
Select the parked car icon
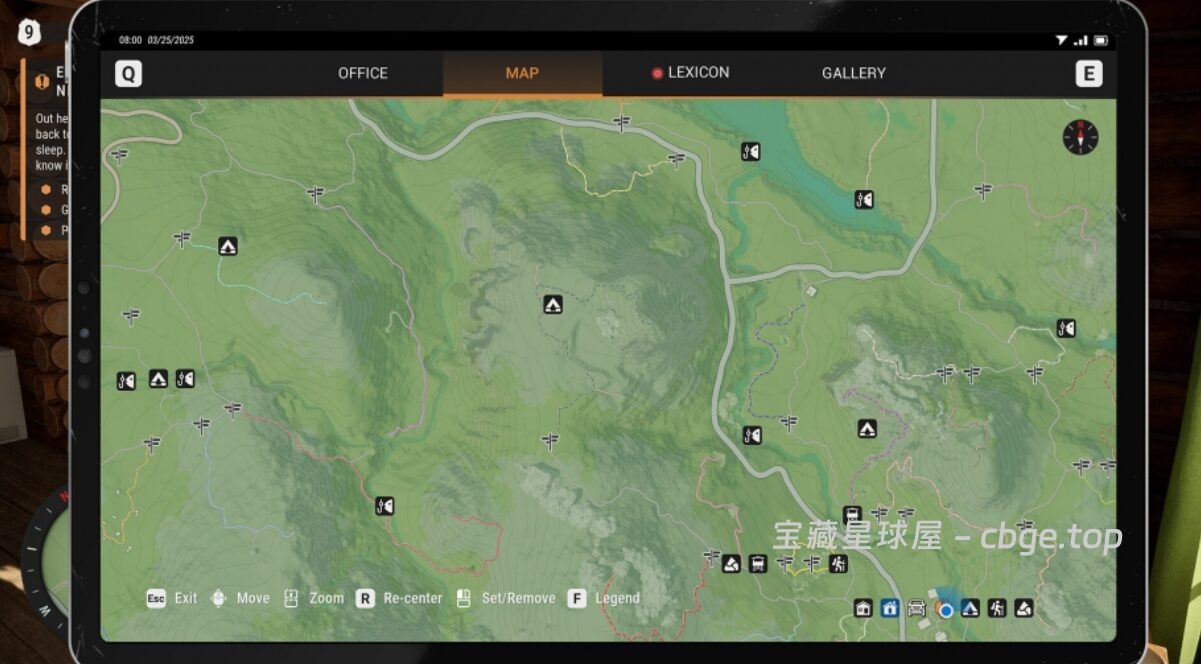(917, 608)
